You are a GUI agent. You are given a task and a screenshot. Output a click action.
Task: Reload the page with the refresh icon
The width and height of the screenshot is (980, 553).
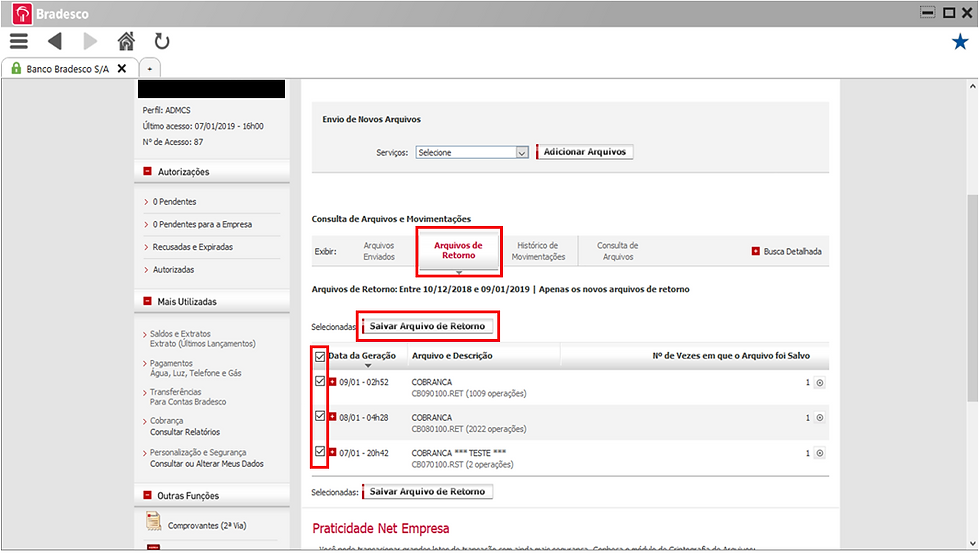coord(162,42)
